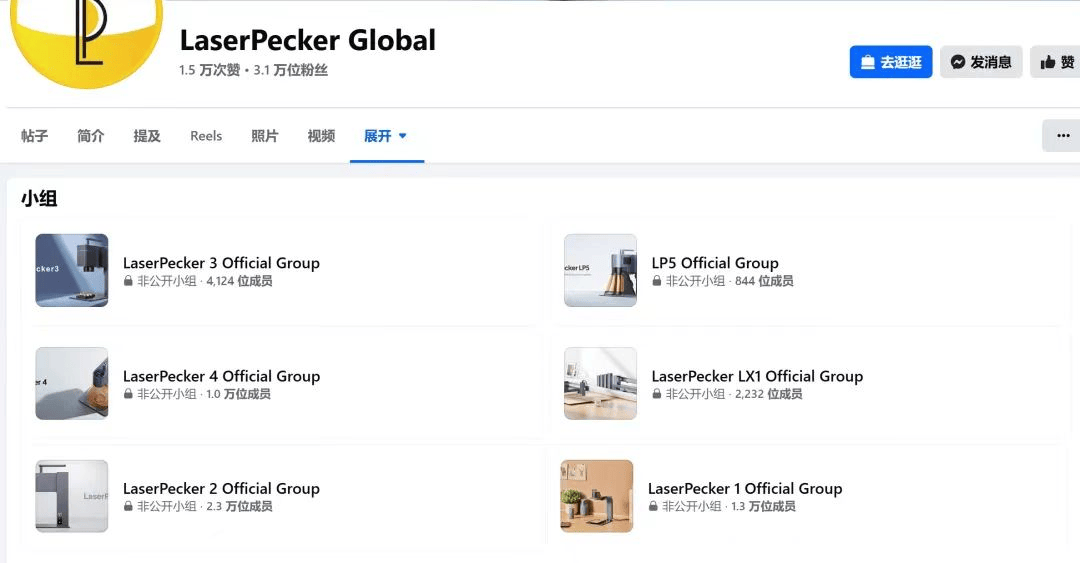
Task: Click the thumbs-up 赞 like button
Action: [x=1056, y=62]
